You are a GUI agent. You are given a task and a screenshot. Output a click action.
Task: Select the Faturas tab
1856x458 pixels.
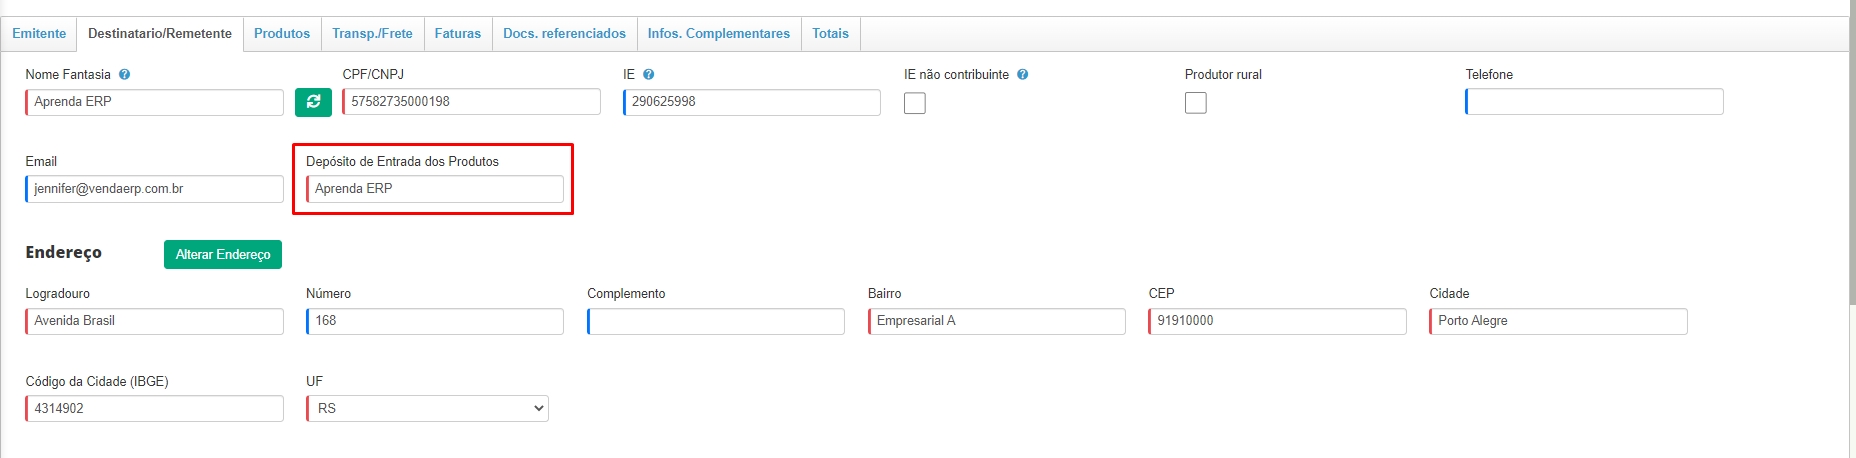click(x=457, y=34)
